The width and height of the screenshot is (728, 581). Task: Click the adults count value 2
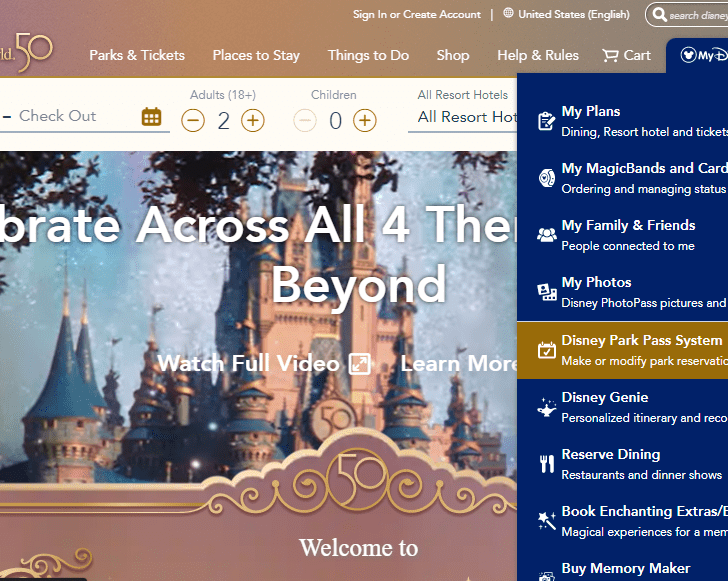coord(223,121)
